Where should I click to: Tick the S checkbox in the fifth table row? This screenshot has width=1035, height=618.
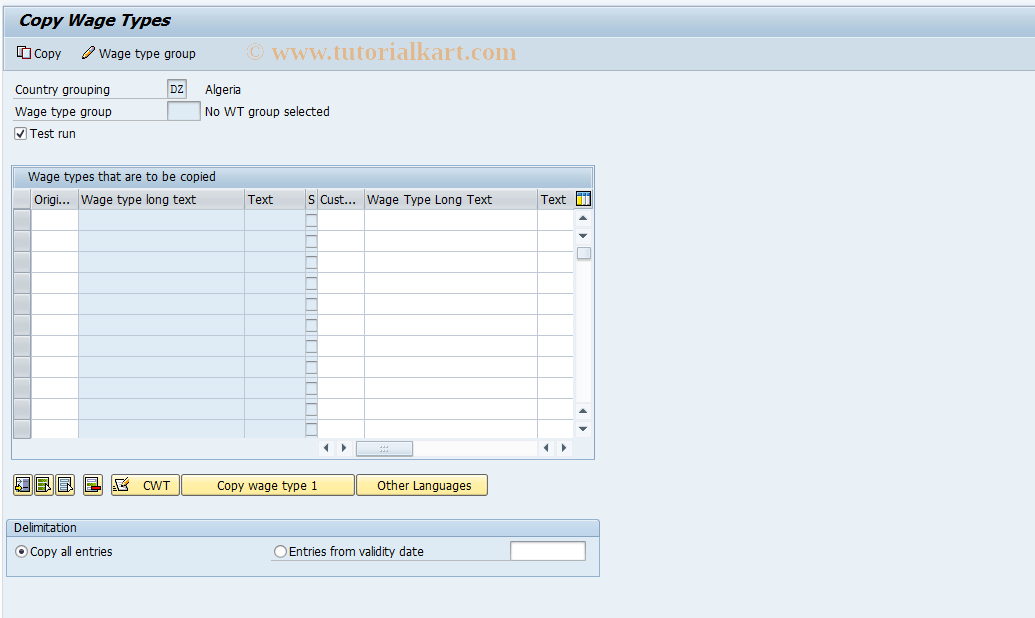pos(312,304)
